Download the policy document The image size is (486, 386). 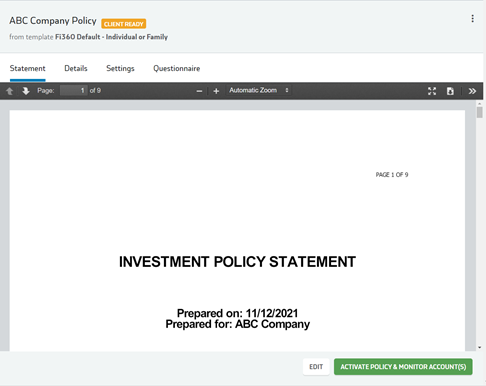click(450, 91)
